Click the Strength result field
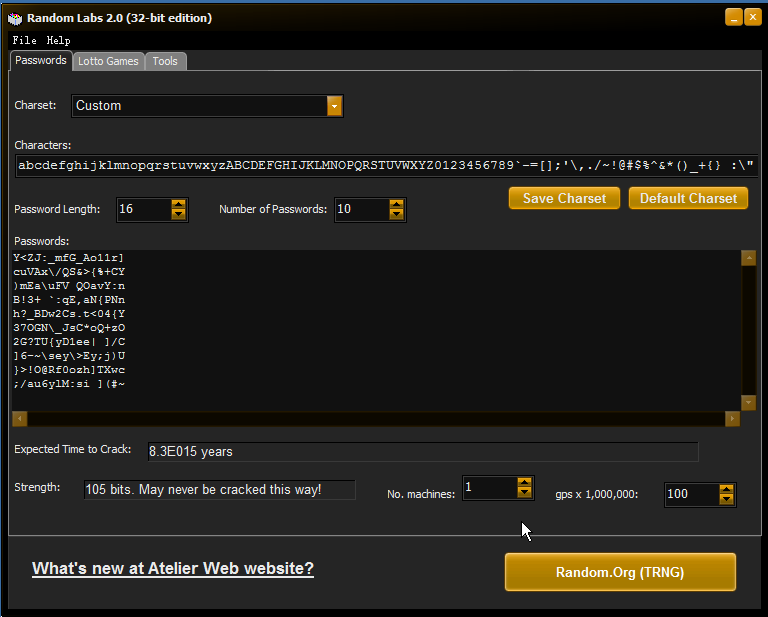 [x=219, y=490]
